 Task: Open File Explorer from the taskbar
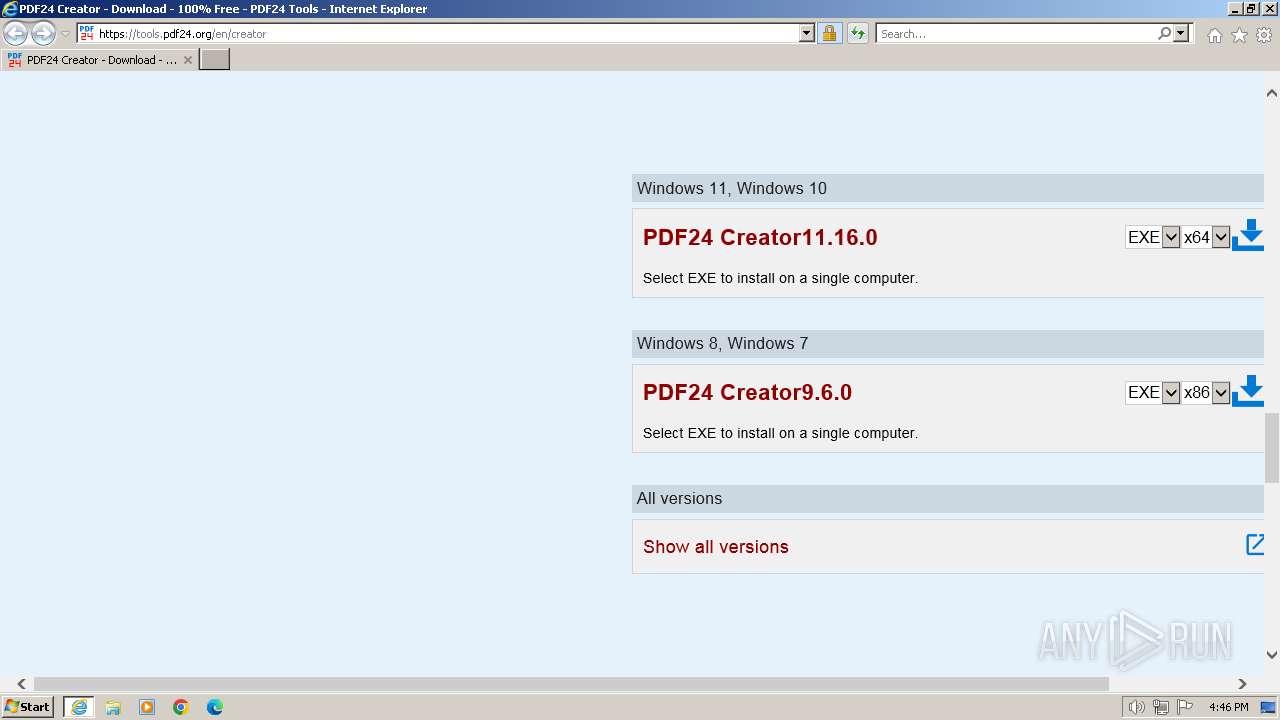click(113, 707)
